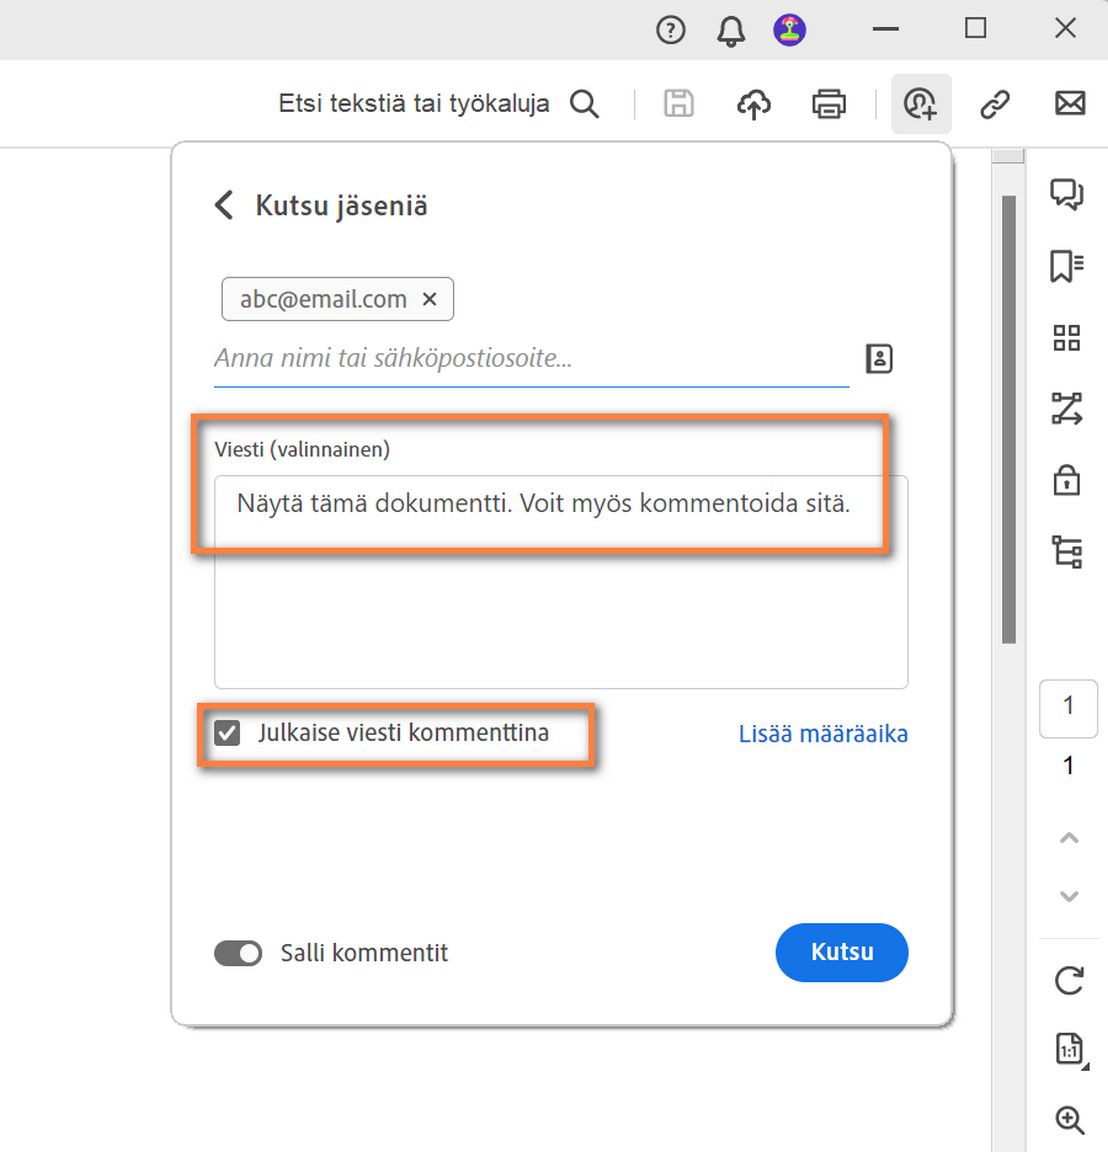Uncheck Julkaise viesti kommenttina
1108x1152 pixels.
click(226, 732)
